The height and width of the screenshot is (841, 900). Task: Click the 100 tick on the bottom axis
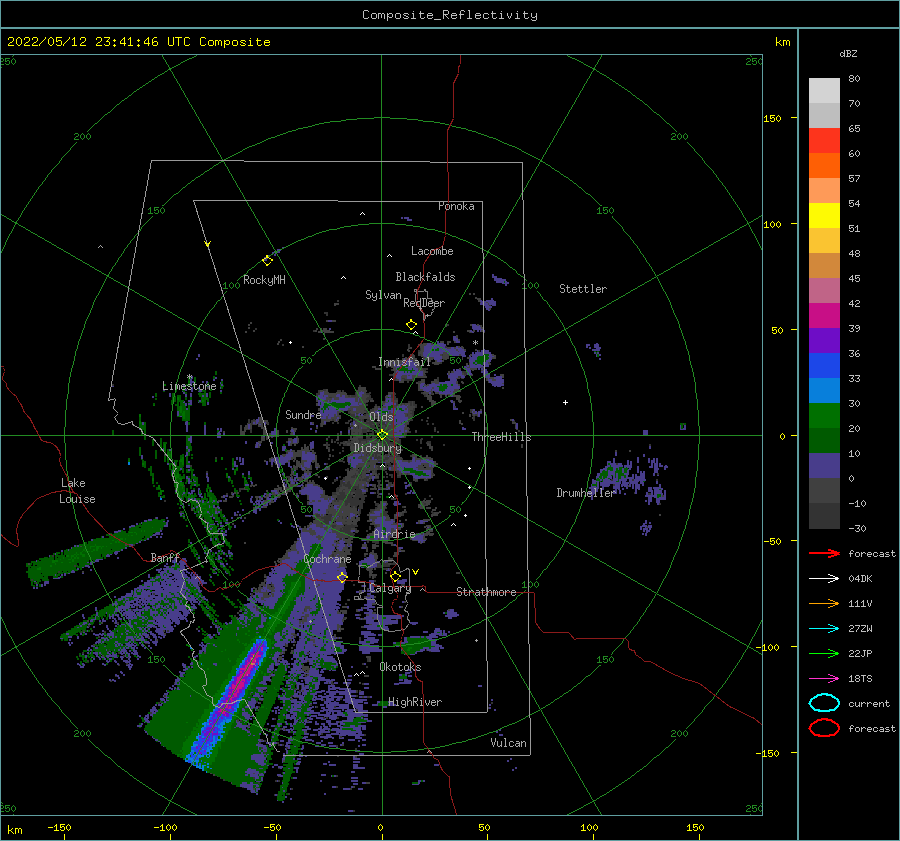pyautogui.click(x=589, y=827)
